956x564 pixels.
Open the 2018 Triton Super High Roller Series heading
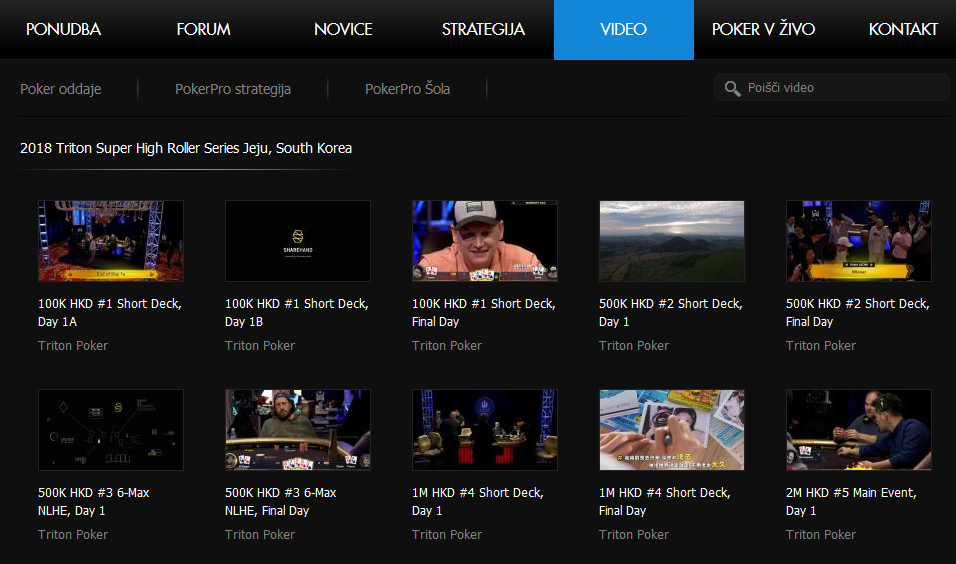tap(186, 148)
